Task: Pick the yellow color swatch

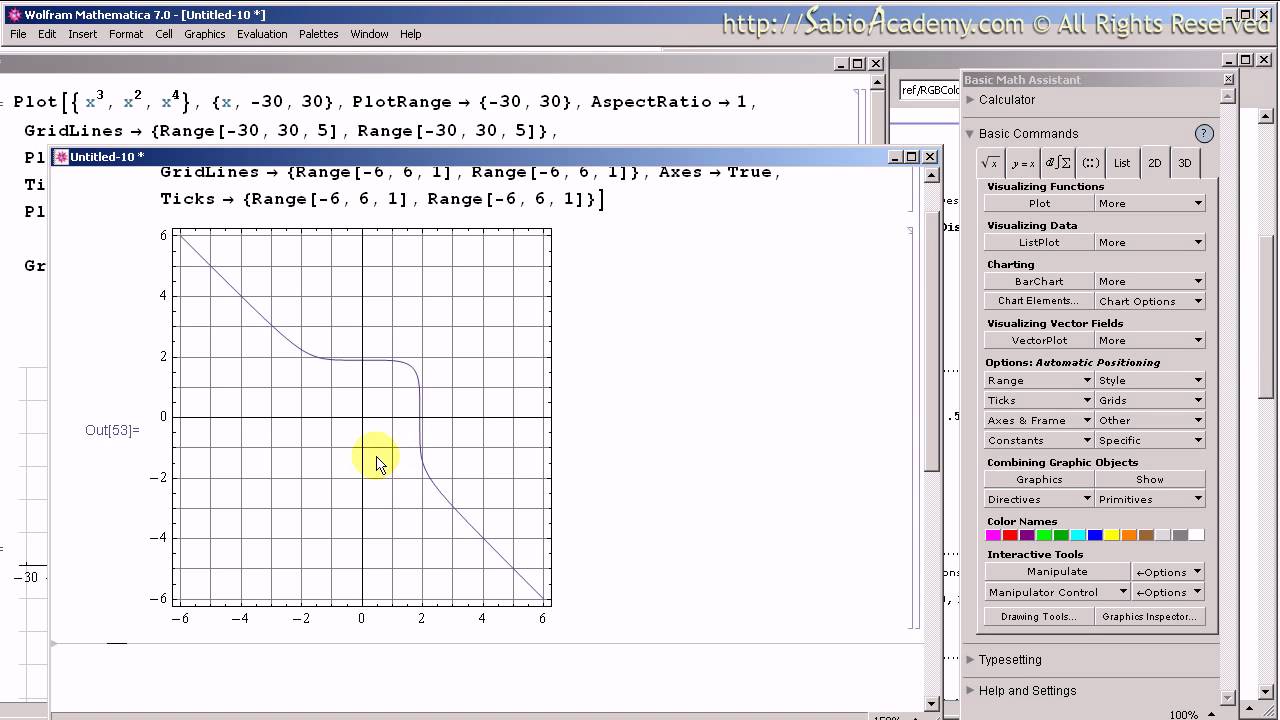Action: (x=1112, y=535)
